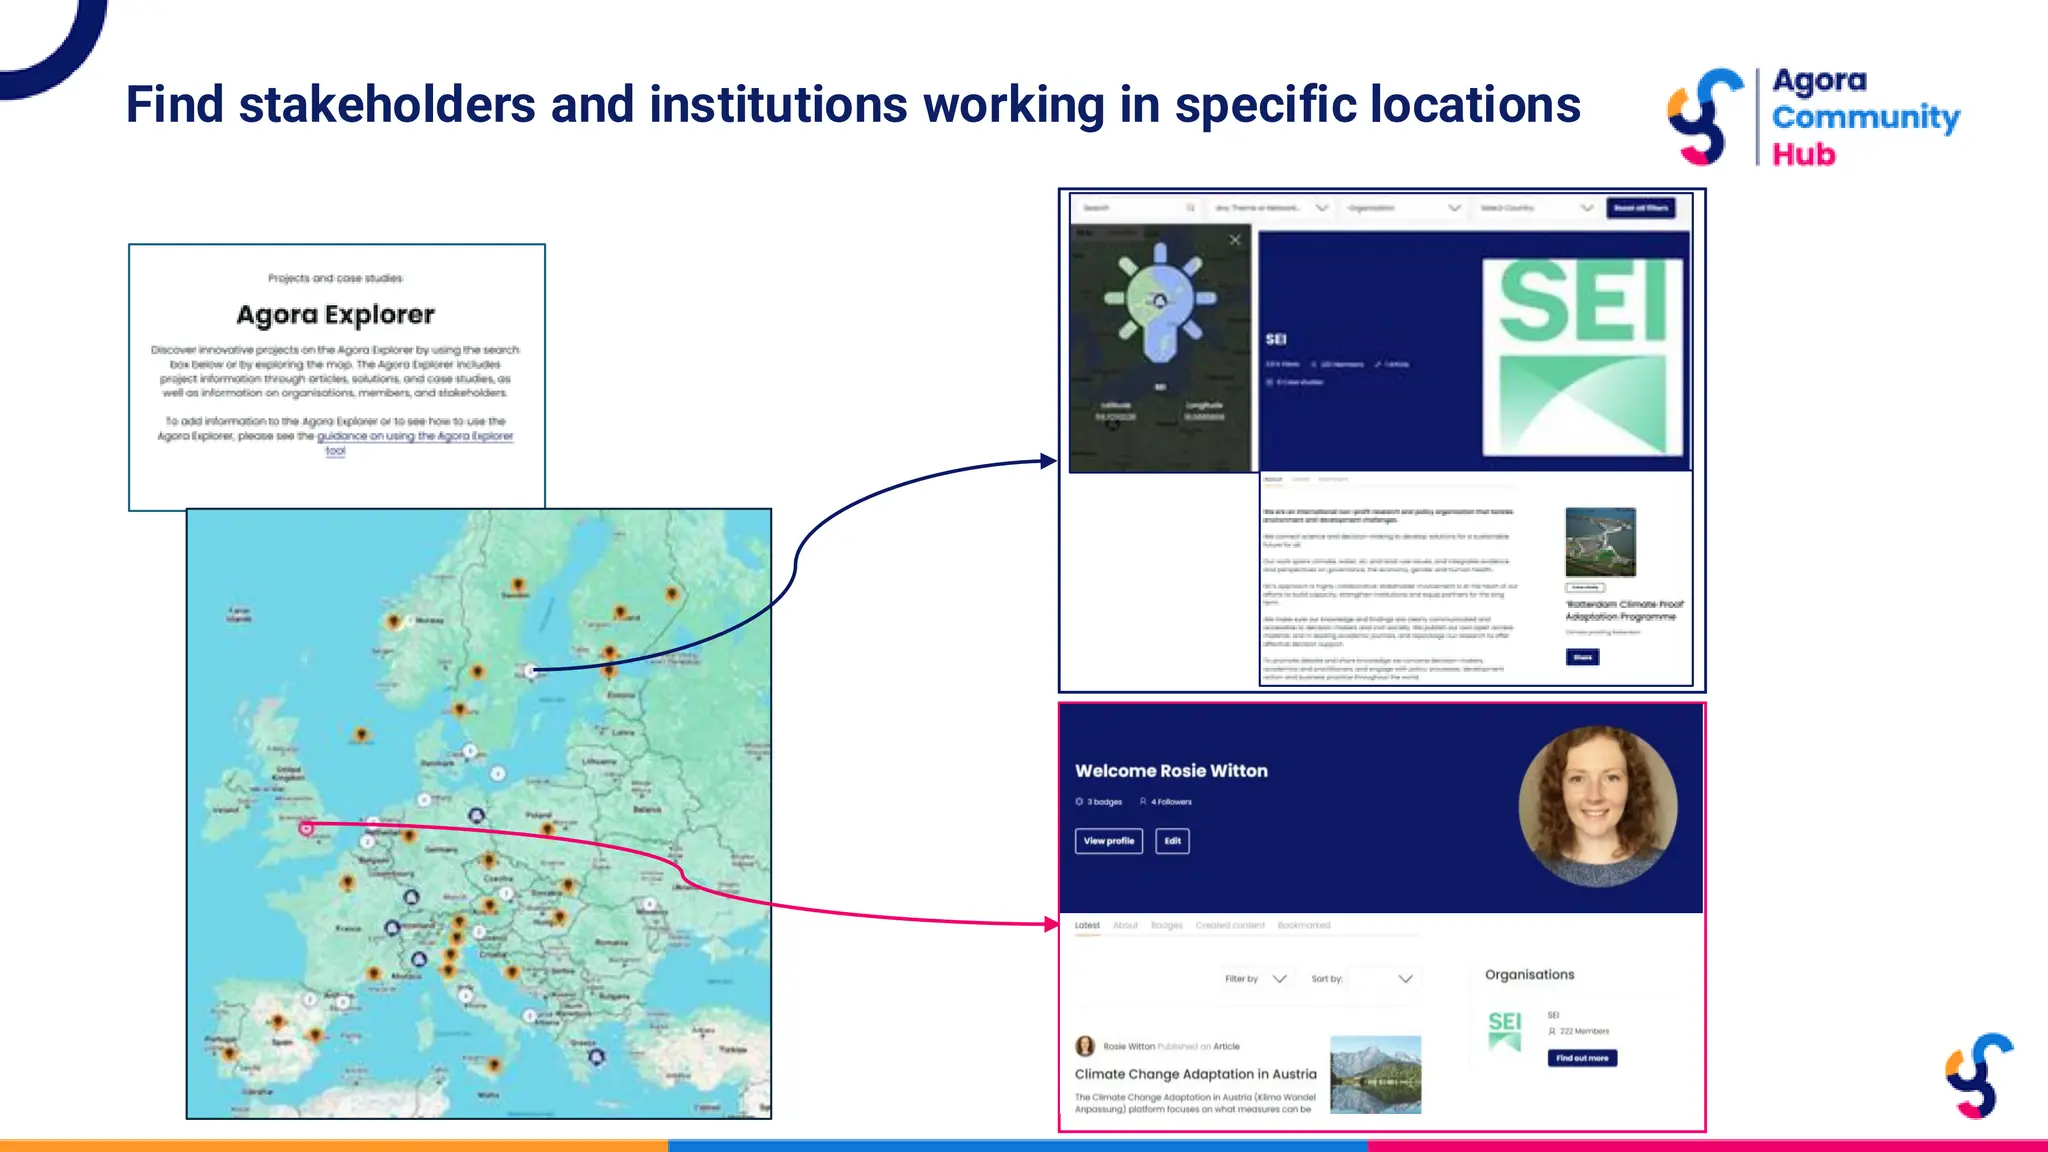This screenshot has width=2048, height=1152.
Task: Click Rosie Witton's large profile photo
Action: (x=1597, y=806)
